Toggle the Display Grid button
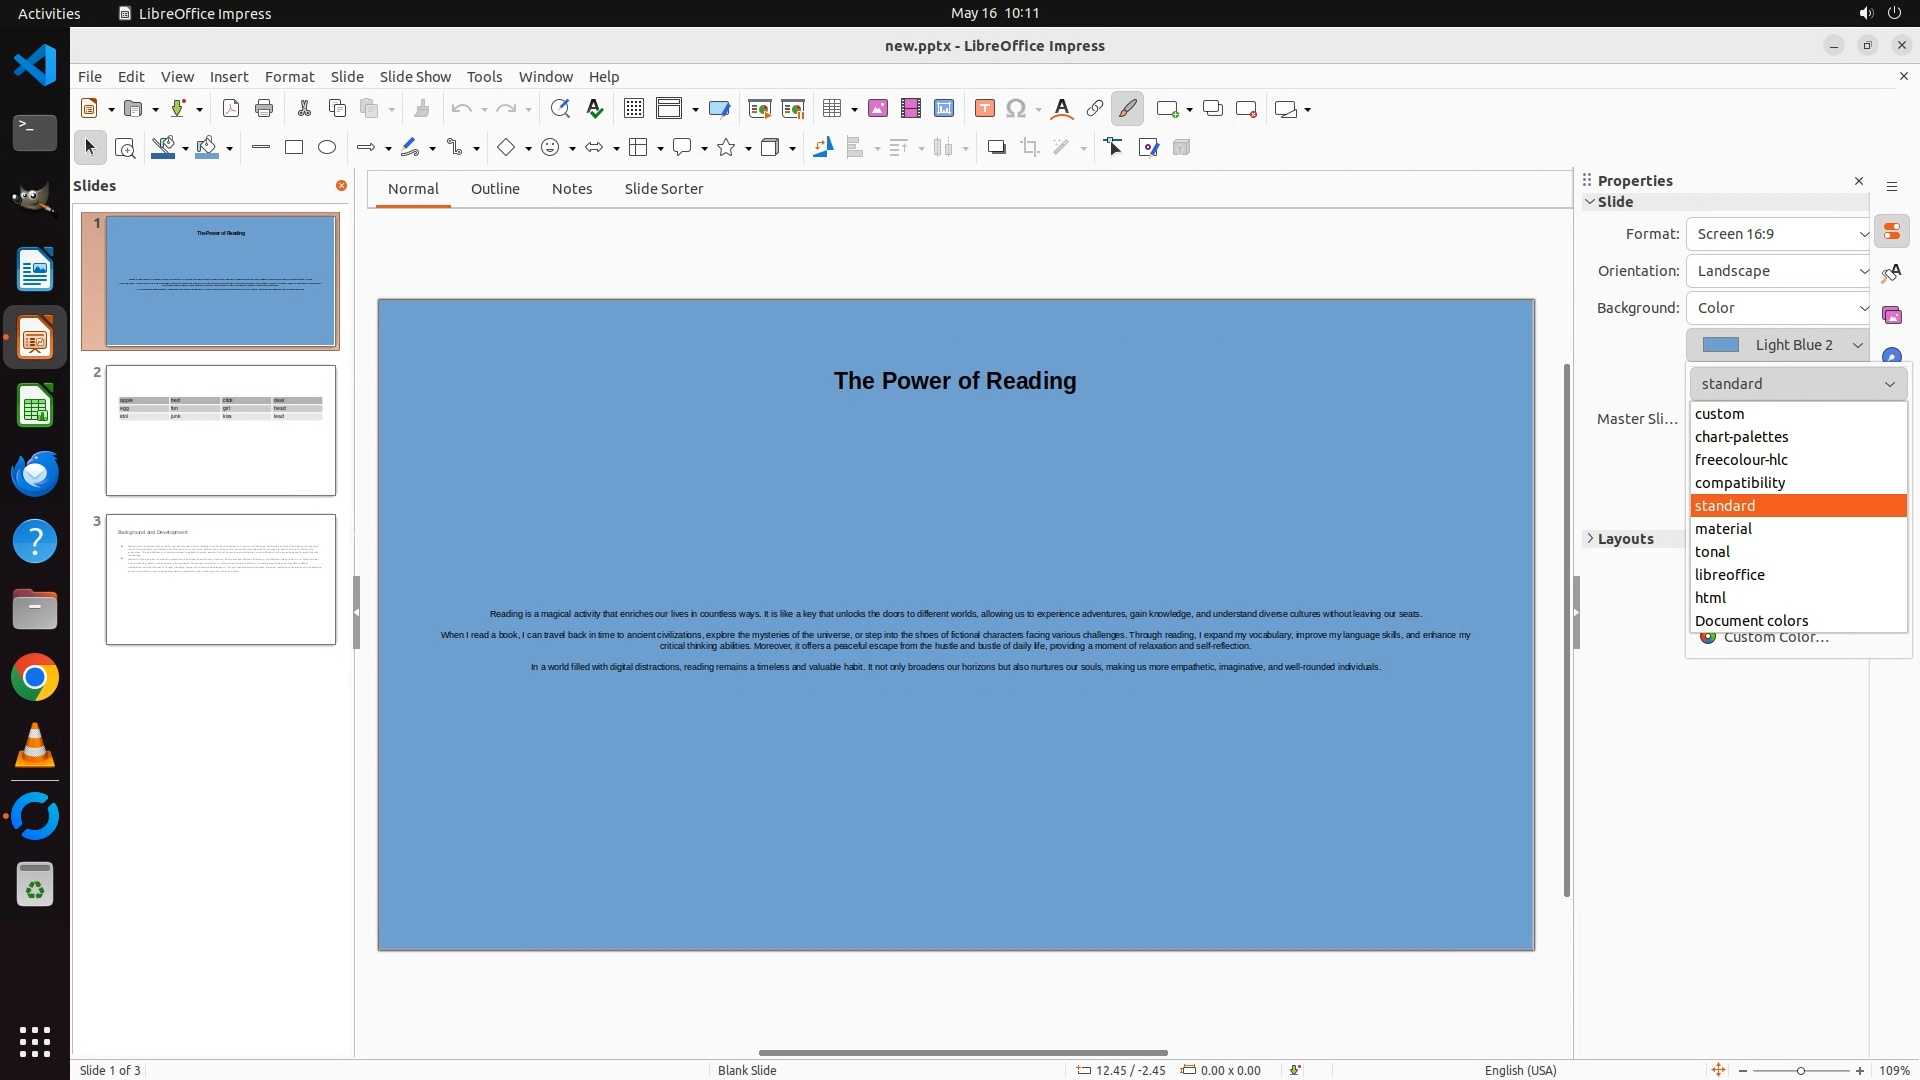Viewport: 1920px width, 1080px height. (x=633, y=109)
